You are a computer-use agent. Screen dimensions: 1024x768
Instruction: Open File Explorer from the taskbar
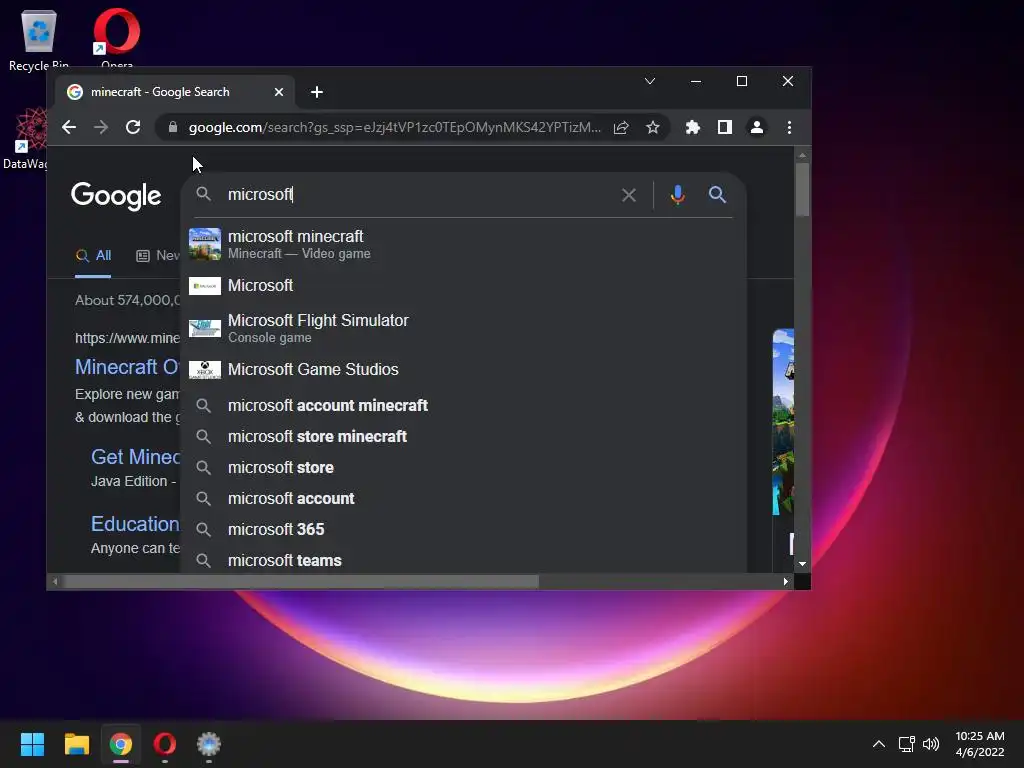tap(76, 744)
